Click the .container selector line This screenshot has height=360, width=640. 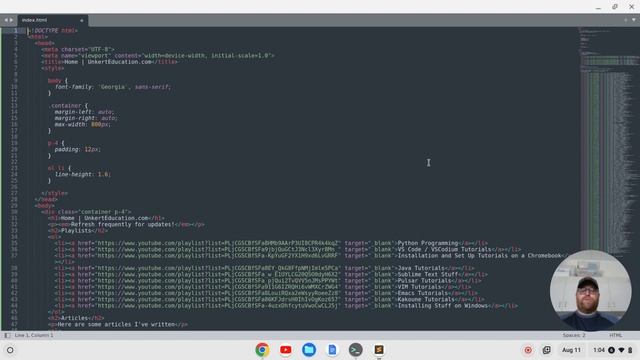click(x=69, y=106)
